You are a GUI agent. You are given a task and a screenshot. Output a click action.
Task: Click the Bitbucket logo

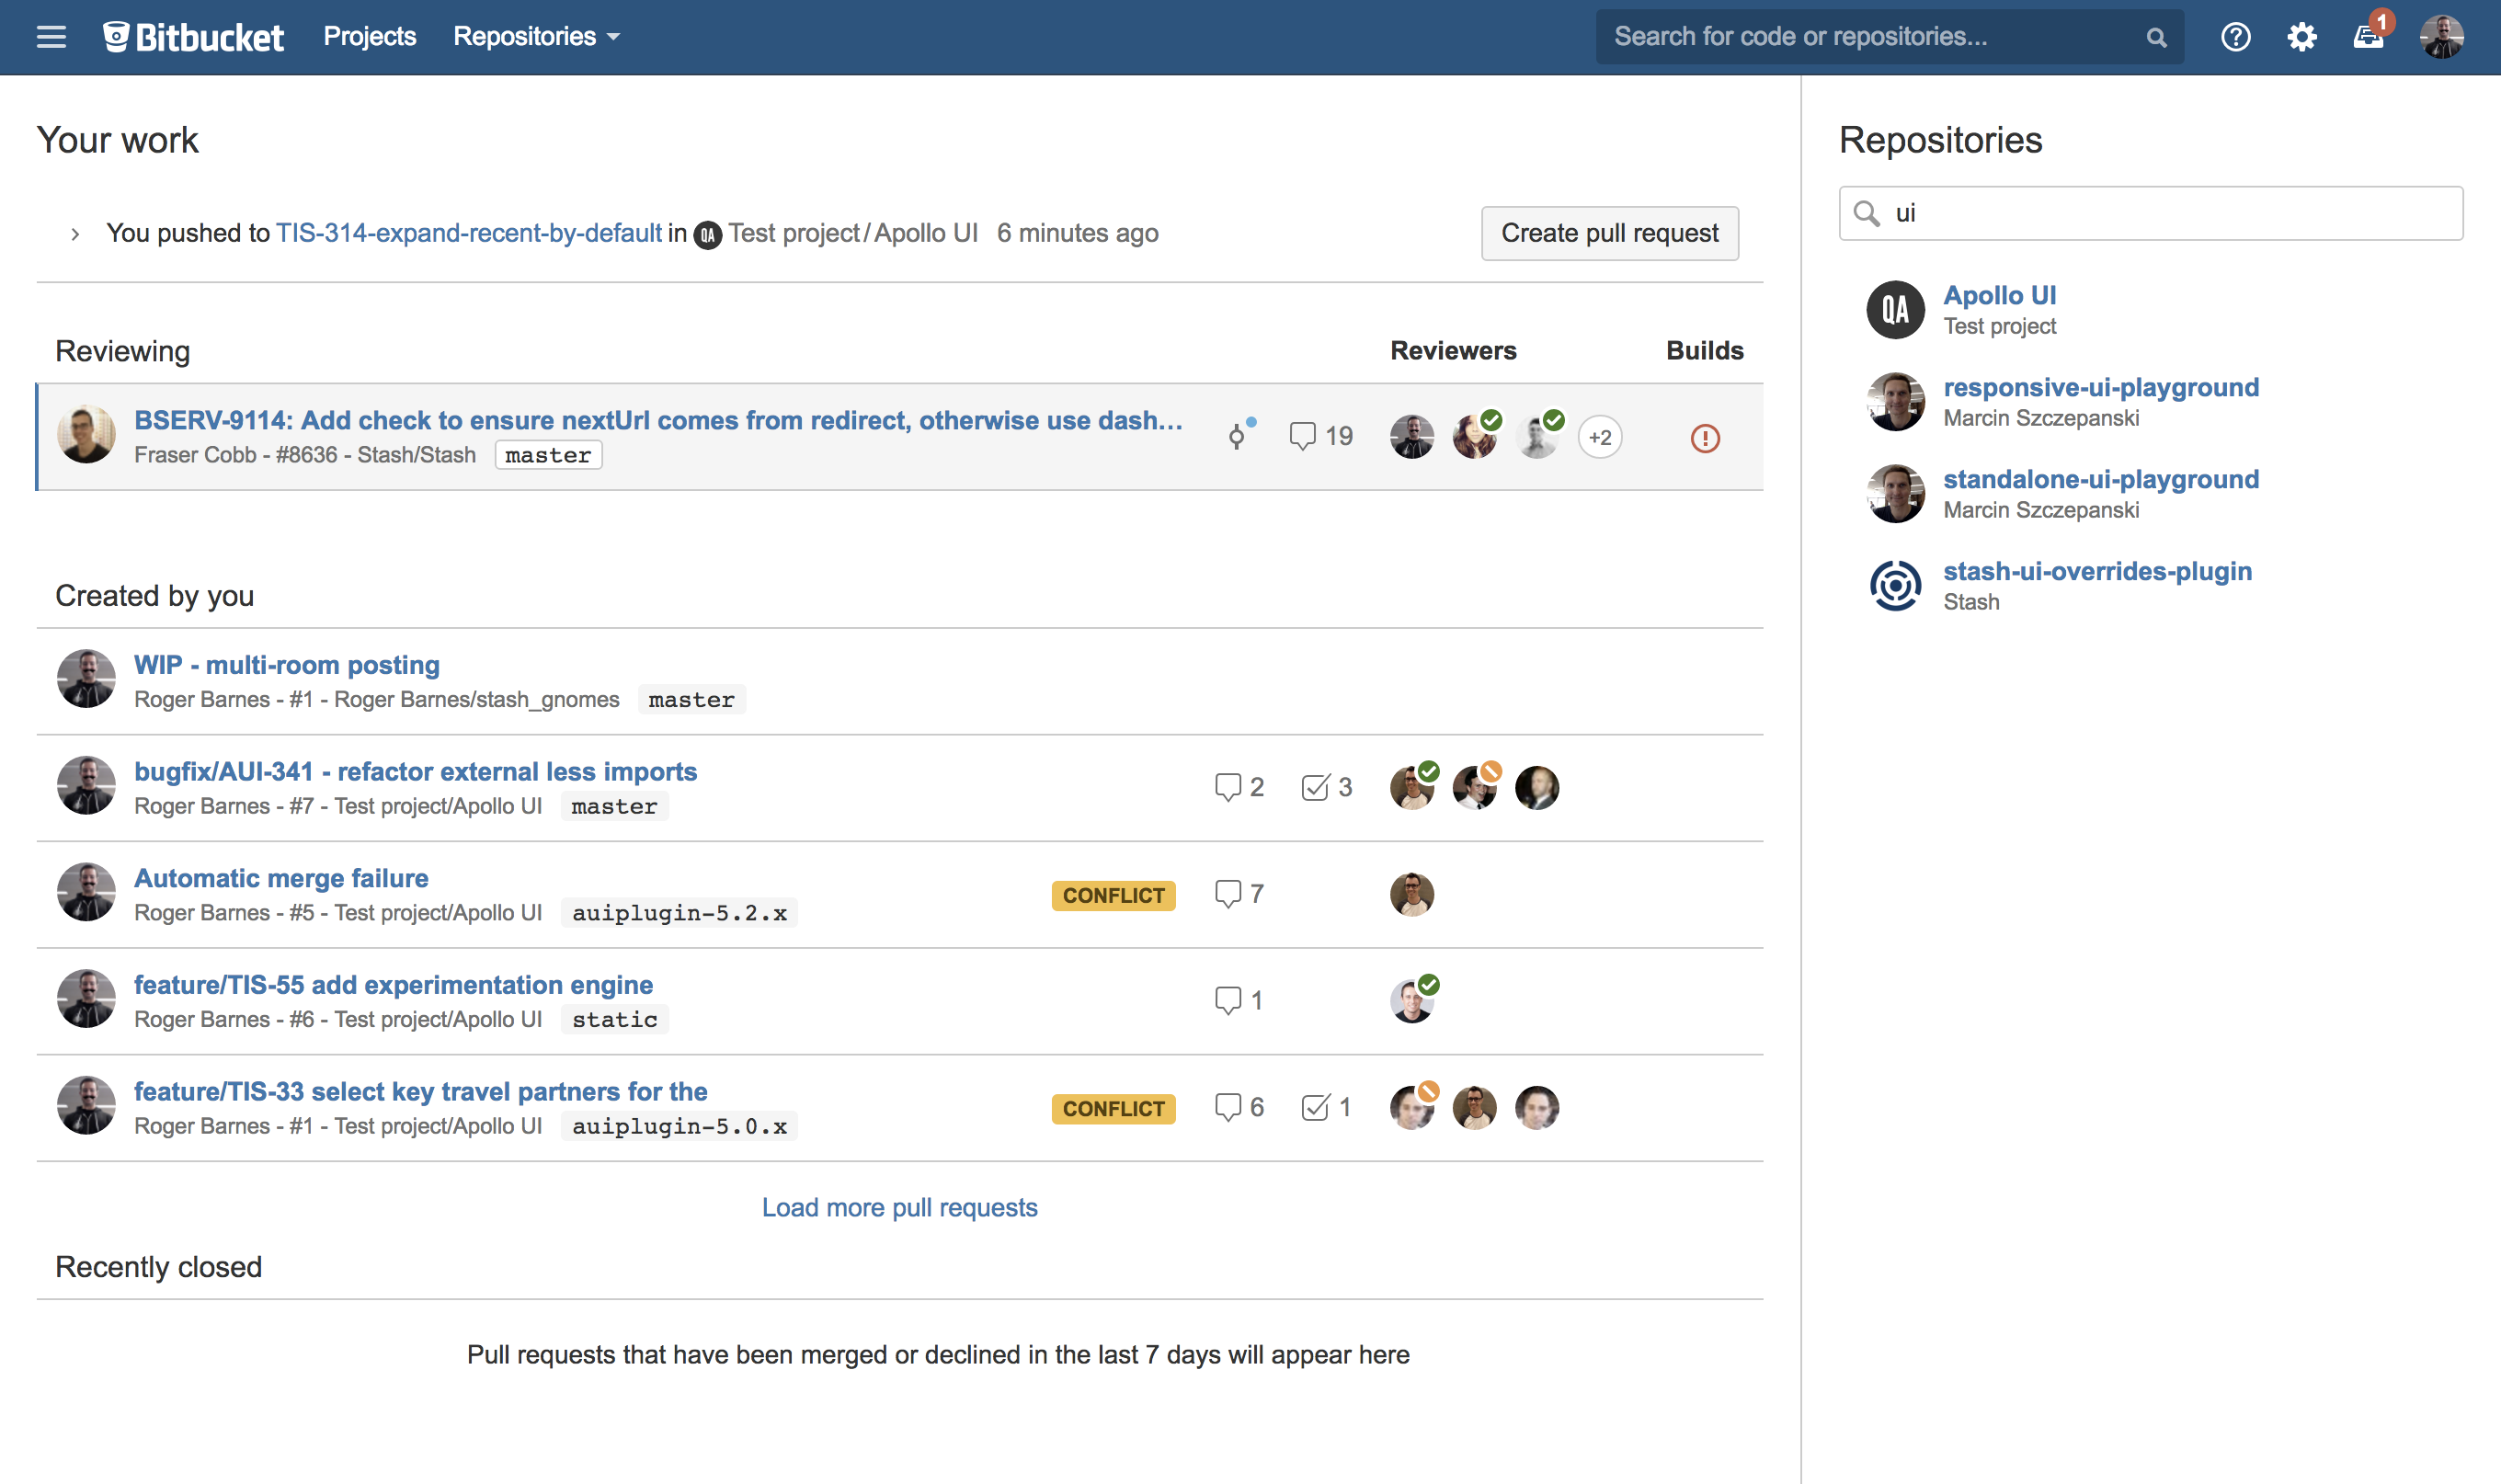pos(193,37)
